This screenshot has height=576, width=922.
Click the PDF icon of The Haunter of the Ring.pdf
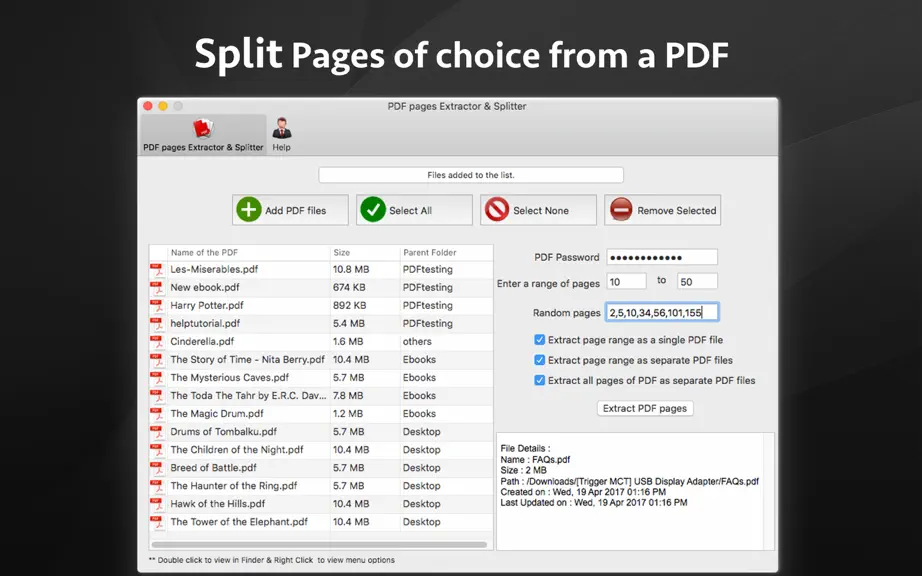[157, 485]
